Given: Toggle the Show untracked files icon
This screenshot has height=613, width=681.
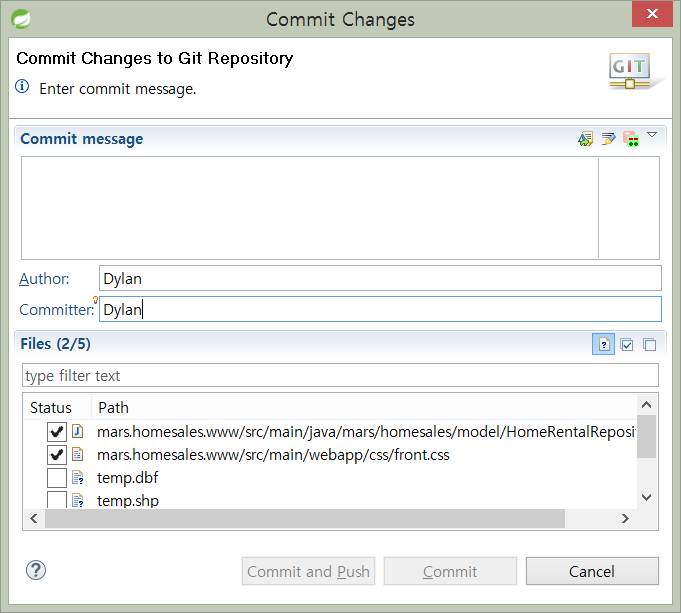Looking at the screenshot, I should click(x=604, y=345).
